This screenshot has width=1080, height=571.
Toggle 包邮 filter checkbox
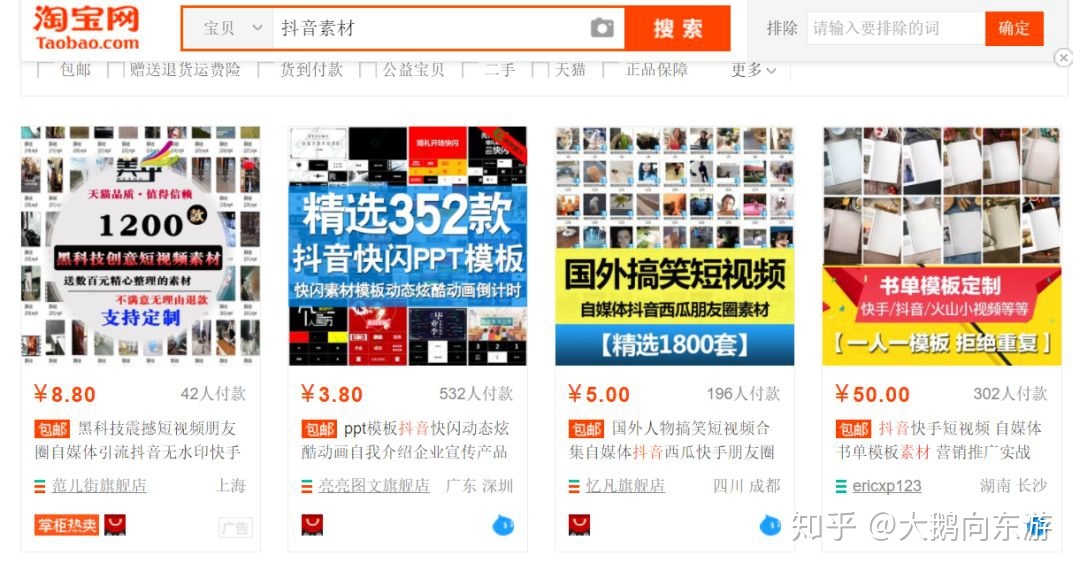pos(45,70)
